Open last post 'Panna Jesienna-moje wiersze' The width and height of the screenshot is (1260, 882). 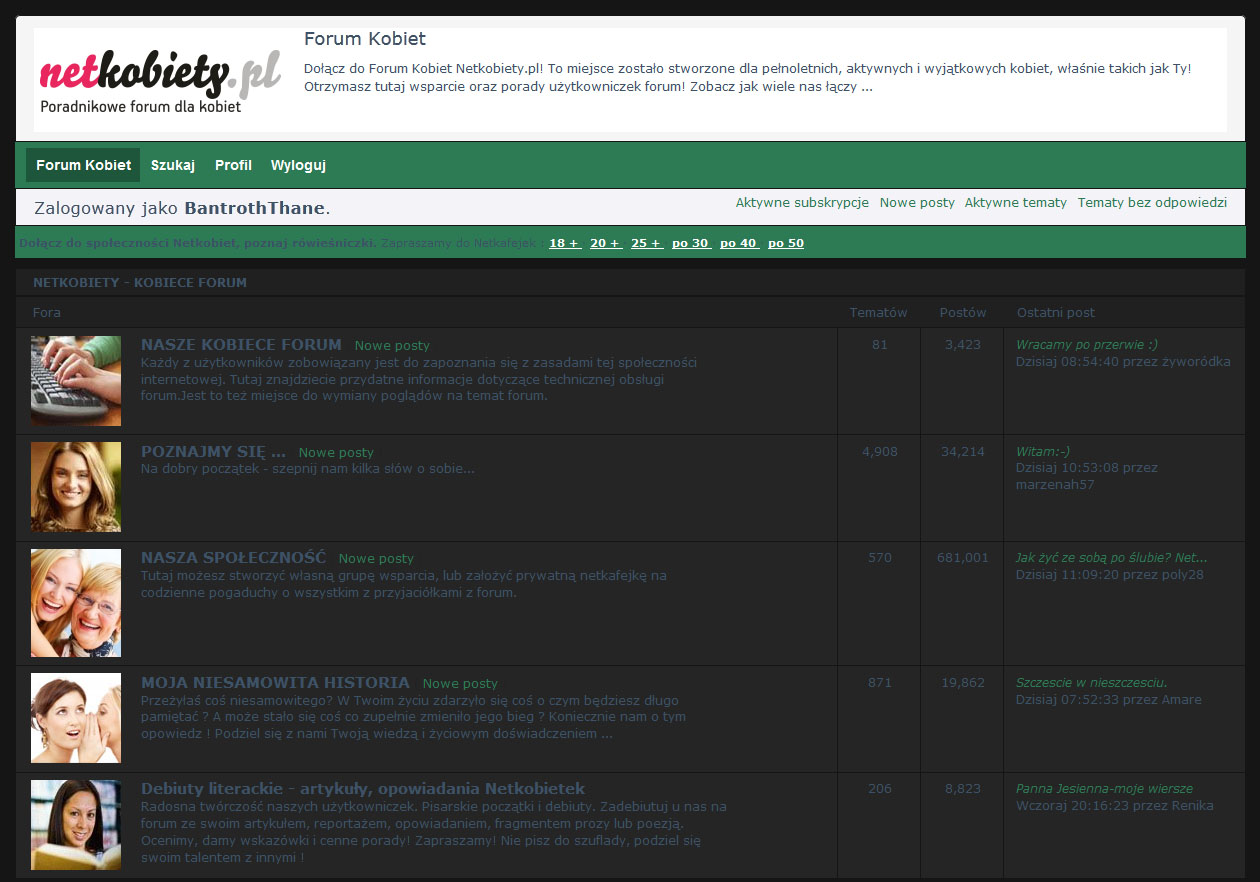coord(1104,789)
